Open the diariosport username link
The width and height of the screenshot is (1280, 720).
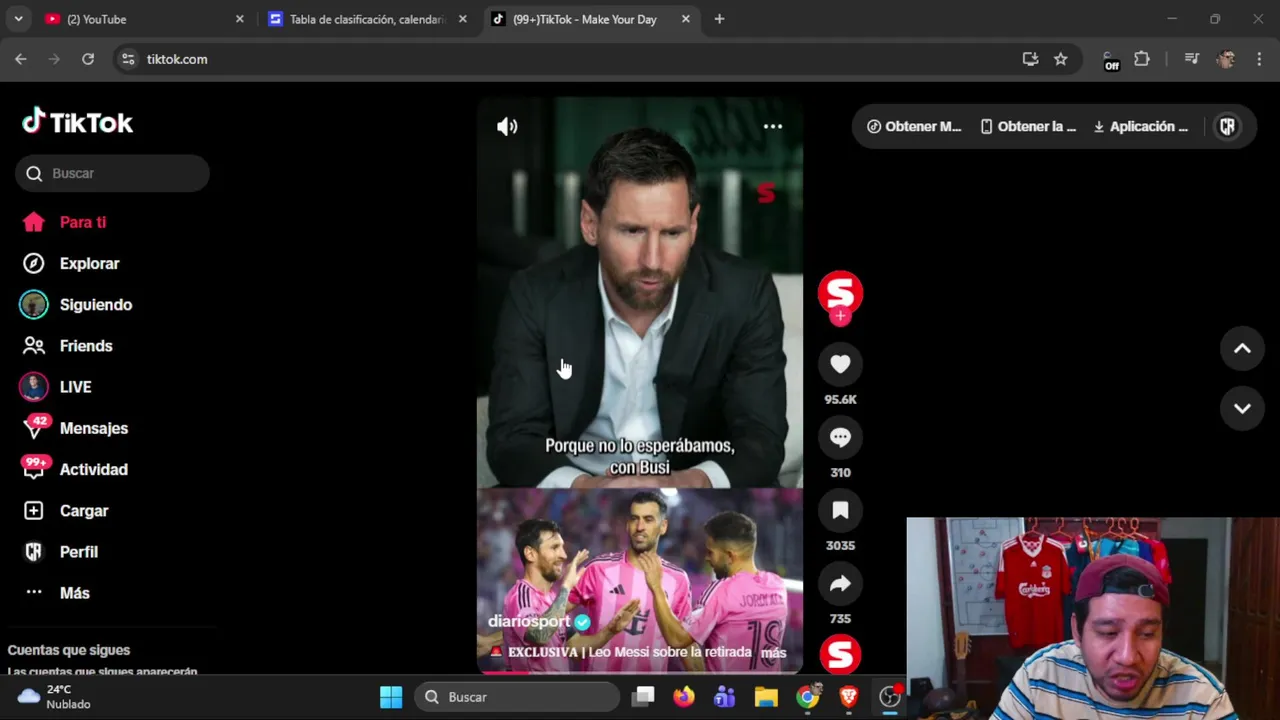coord(529,622)
